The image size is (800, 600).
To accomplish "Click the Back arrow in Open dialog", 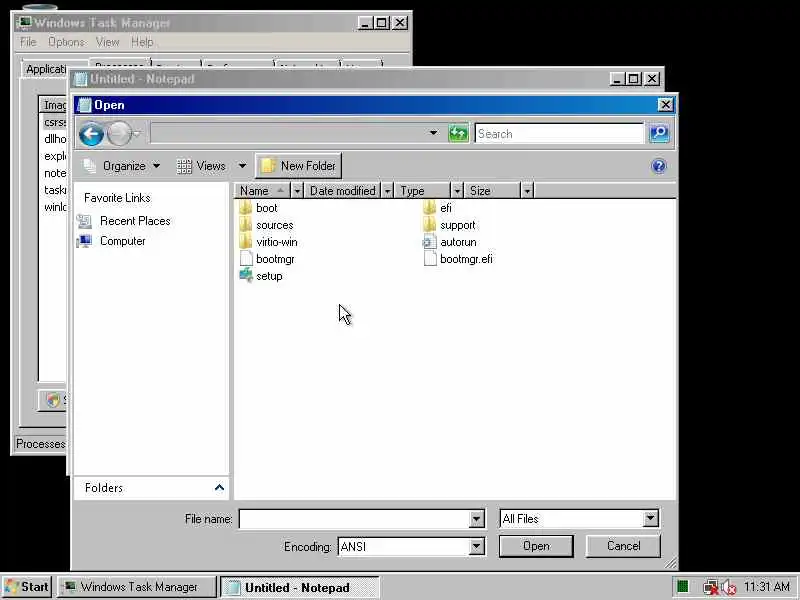I will point(91,134).
